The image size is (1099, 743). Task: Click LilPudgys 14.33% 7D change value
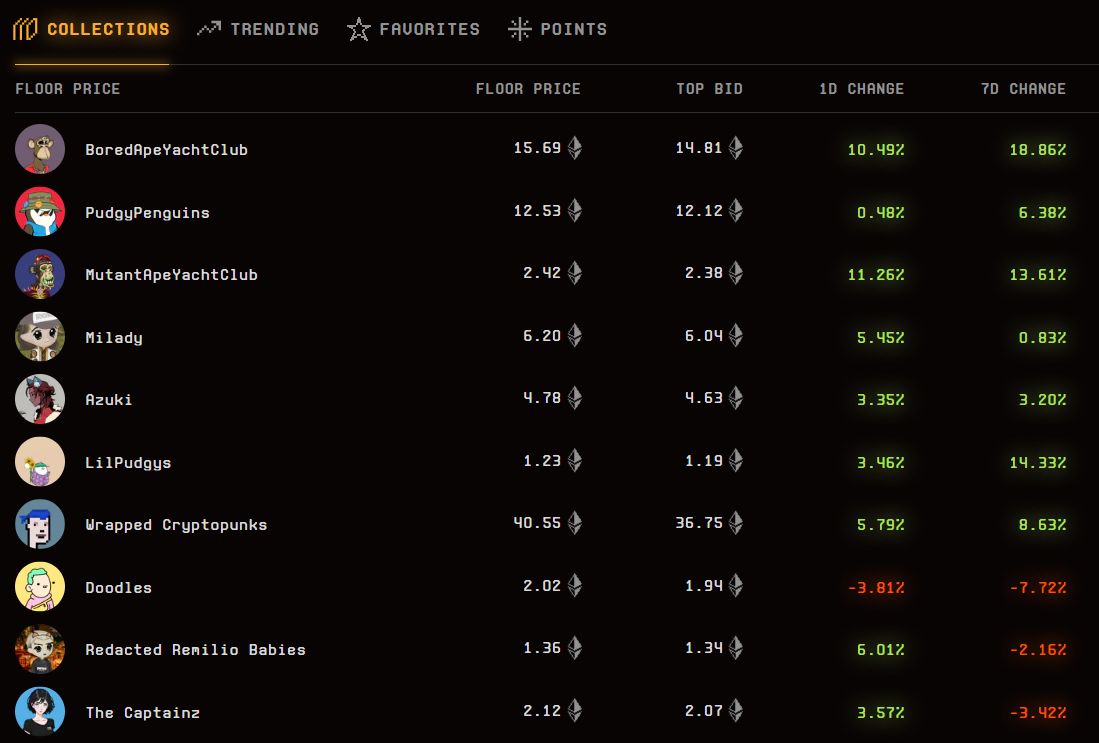point(1037,463)
